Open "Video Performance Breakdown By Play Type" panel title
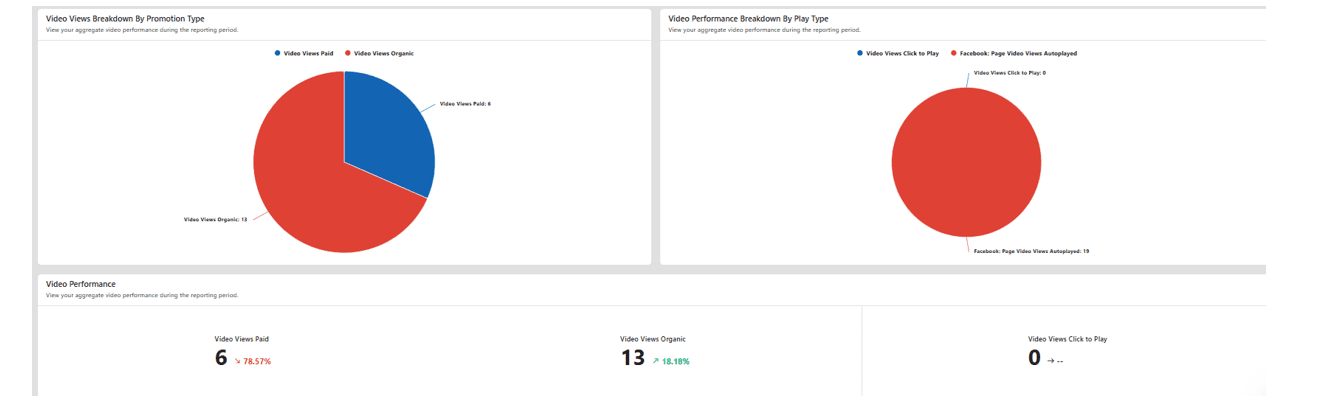The width and height of the screenshot is (1326, 410). pyautogui.click(x=748, y=19)
